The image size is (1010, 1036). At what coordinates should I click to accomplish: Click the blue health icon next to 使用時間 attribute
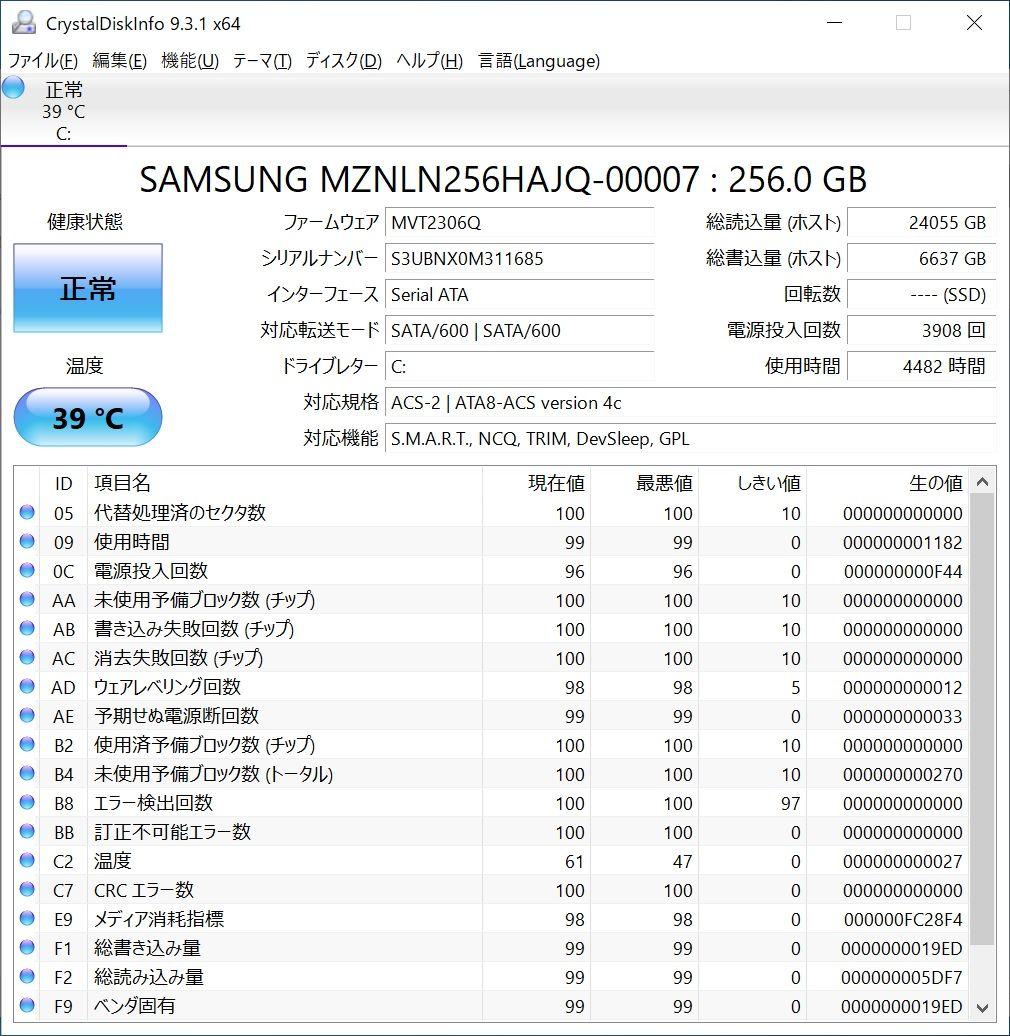coord(26,542)
